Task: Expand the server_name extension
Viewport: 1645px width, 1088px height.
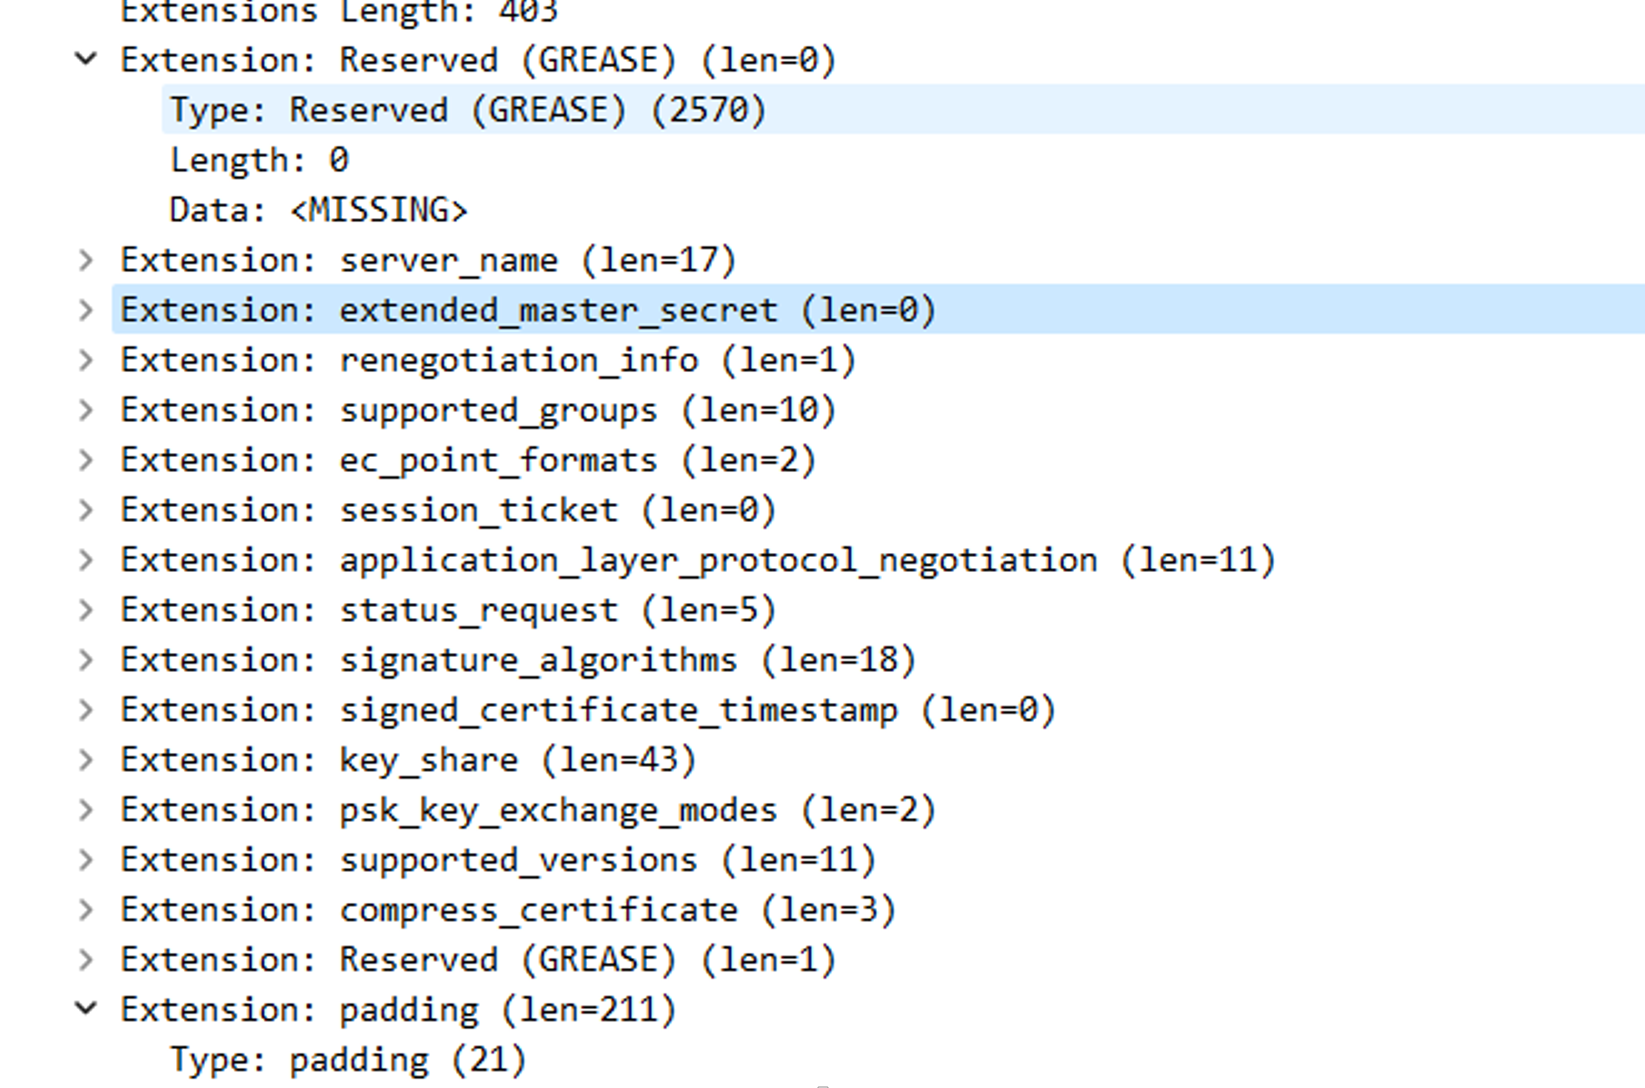Action: tap(86, 260)
